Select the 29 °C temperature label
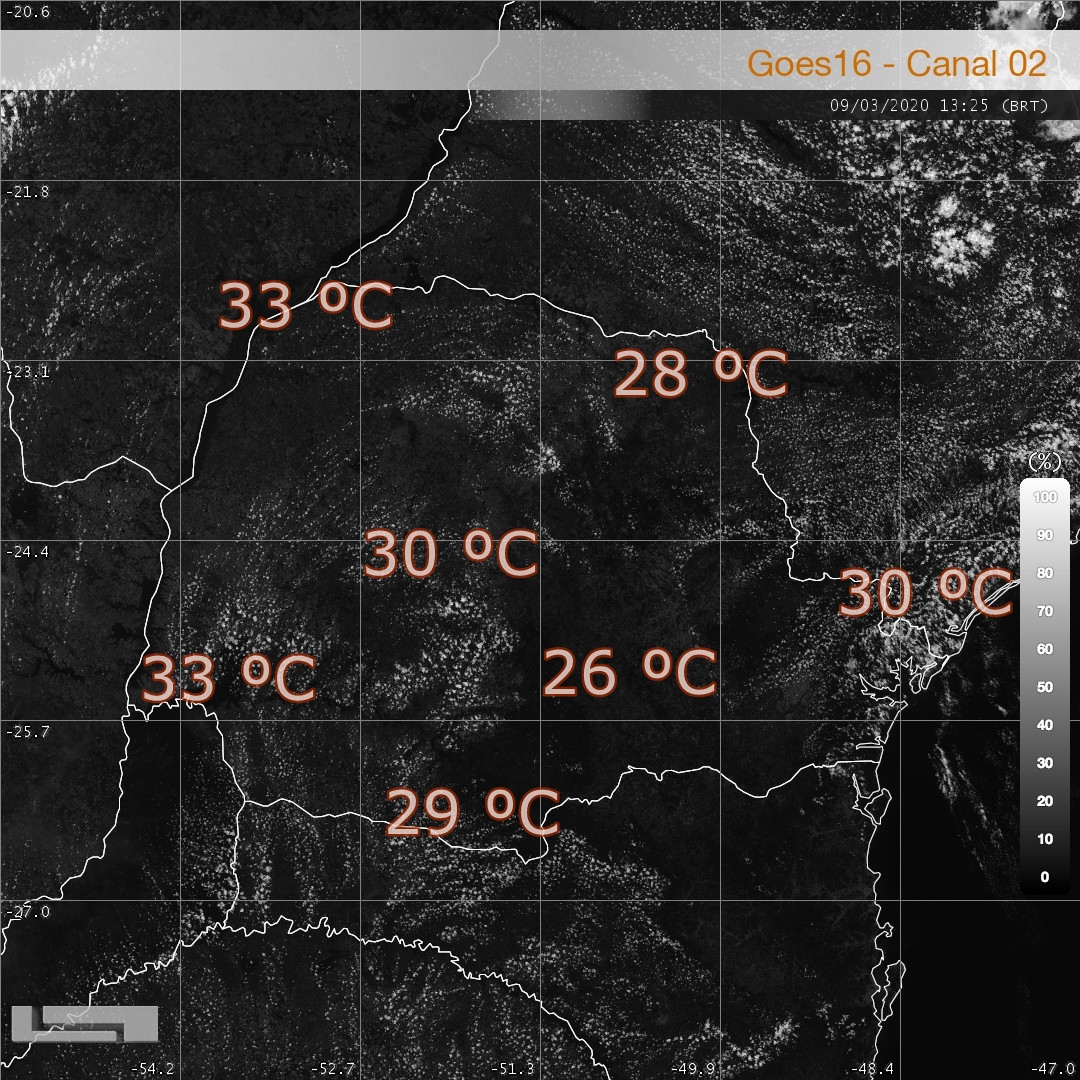This screenshot has height=1080, width=1080. [x=472, y=813]
